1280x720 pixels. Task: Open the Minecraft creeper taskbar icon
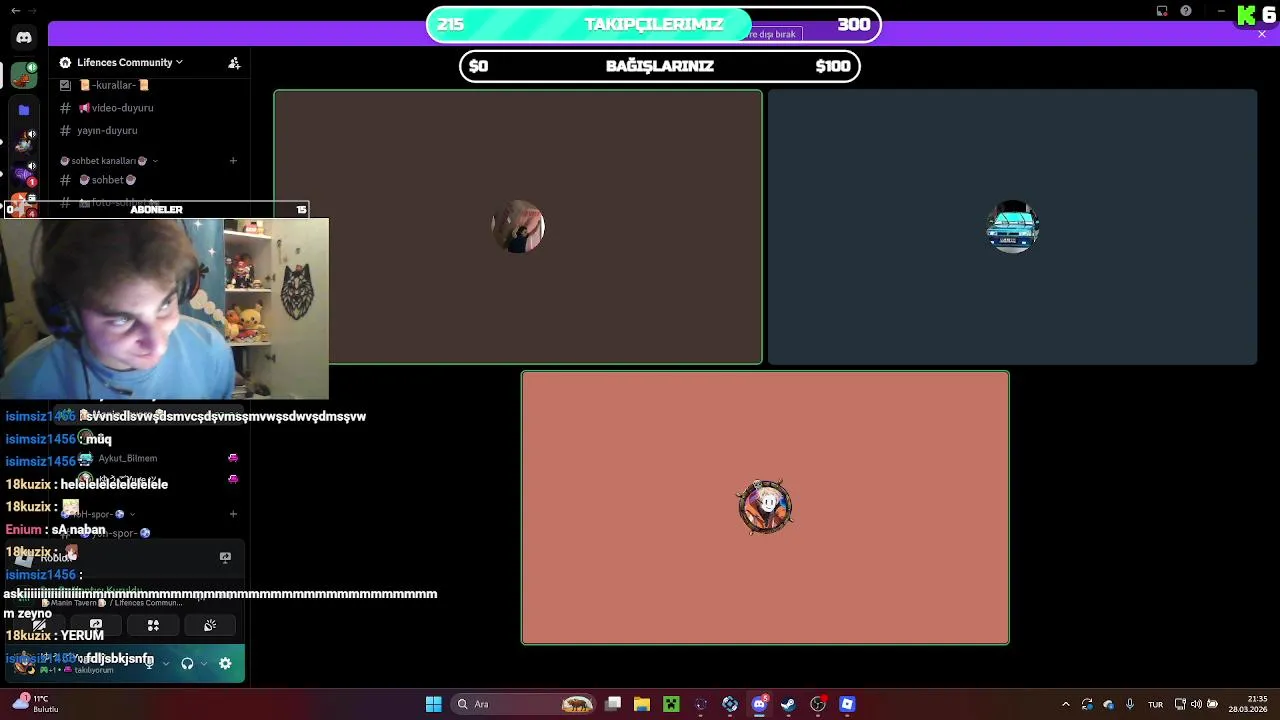(x=671, y=704)
